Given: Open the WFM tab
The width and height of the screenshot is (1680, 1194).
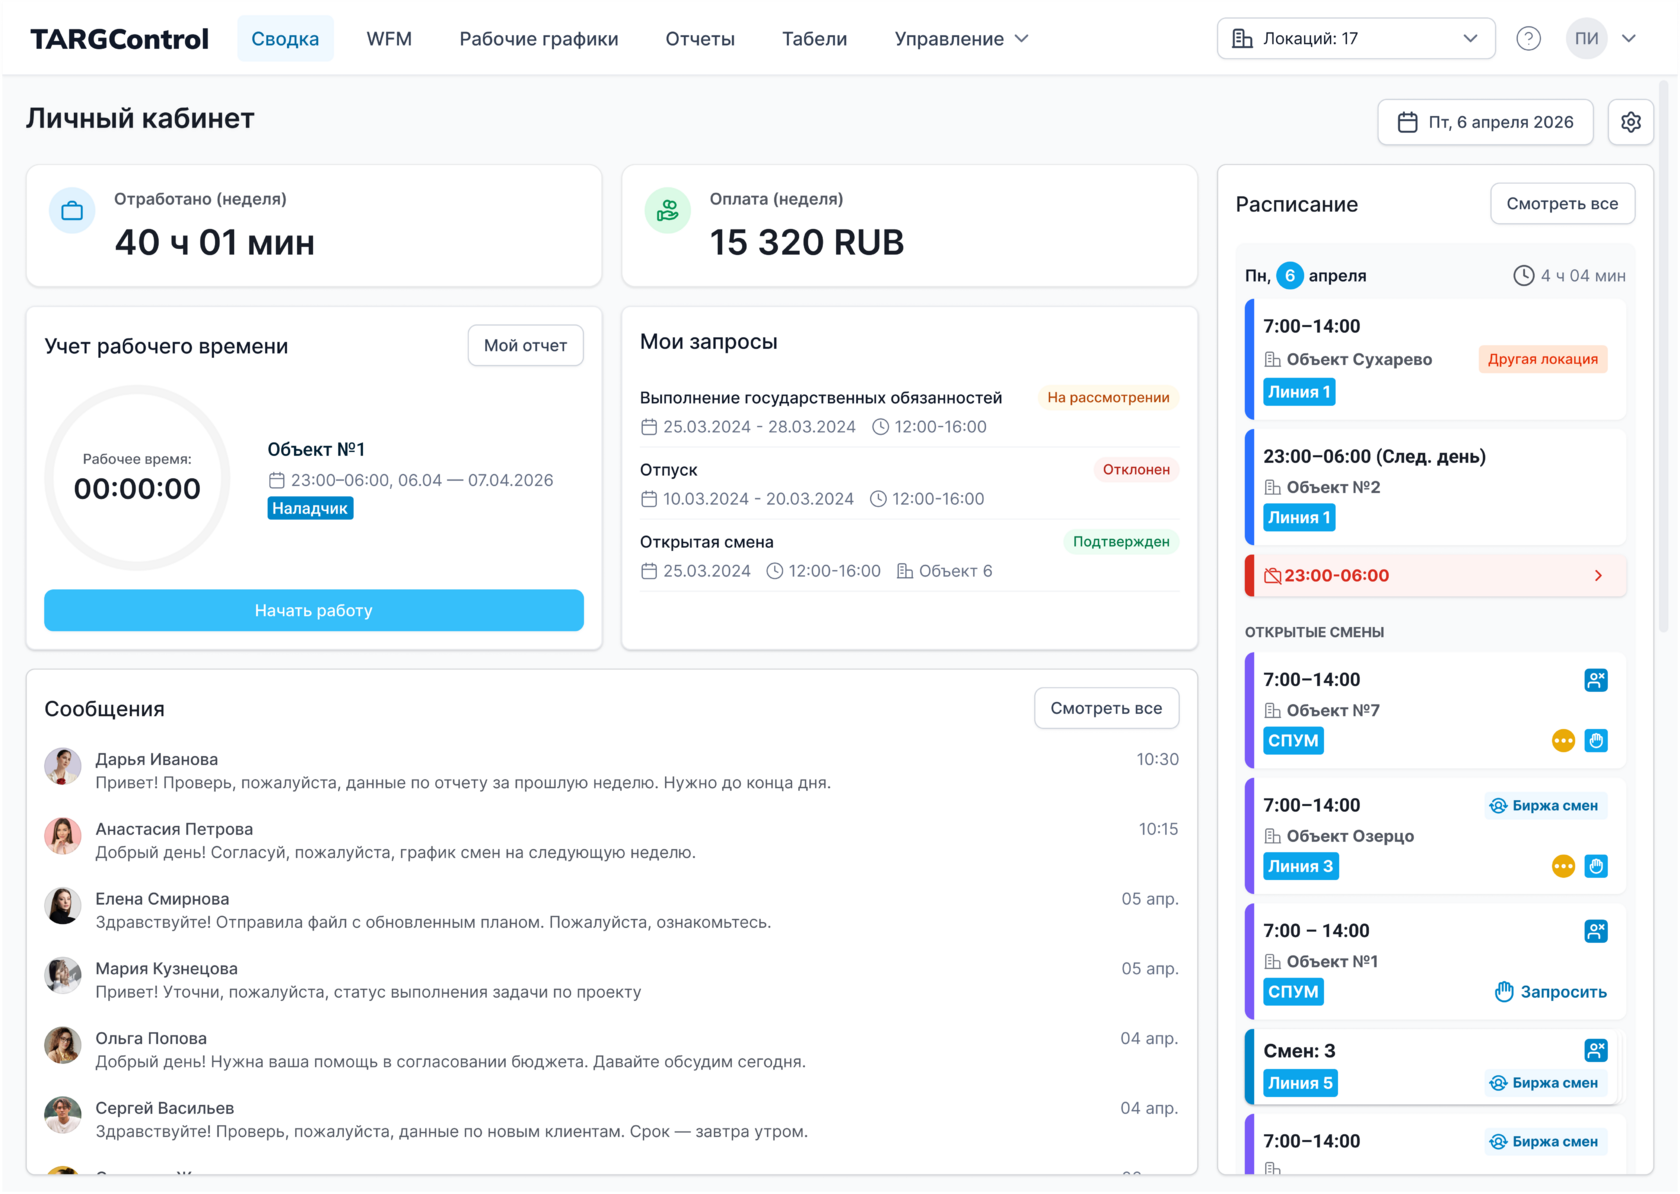Looking at the screenshot, I should point(389,39).
